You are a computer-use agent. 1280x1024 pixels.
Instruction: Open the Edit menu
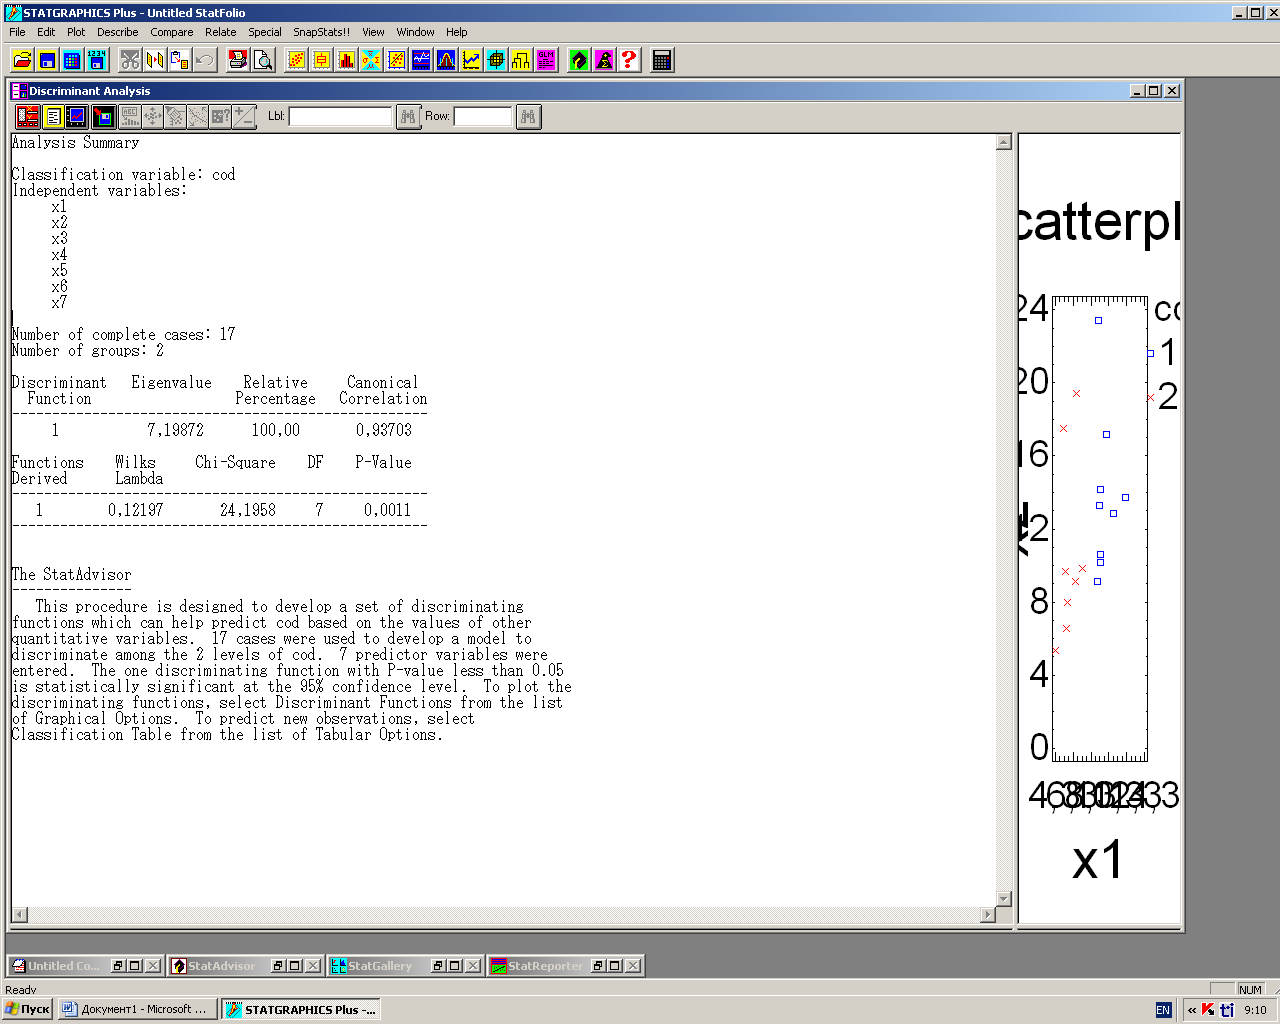[x=46, y=32]
